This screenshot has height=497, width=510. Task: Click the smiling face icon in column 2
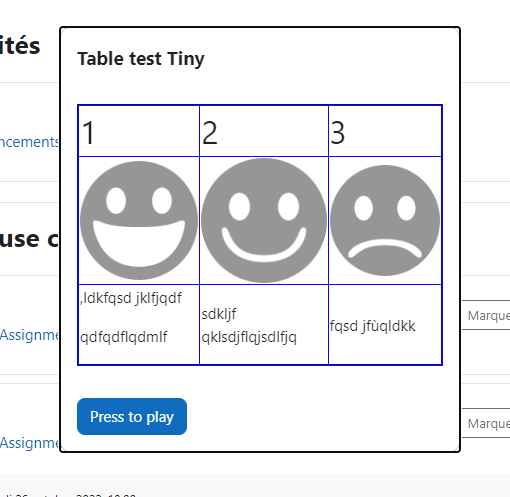click(x=264, y=220)
